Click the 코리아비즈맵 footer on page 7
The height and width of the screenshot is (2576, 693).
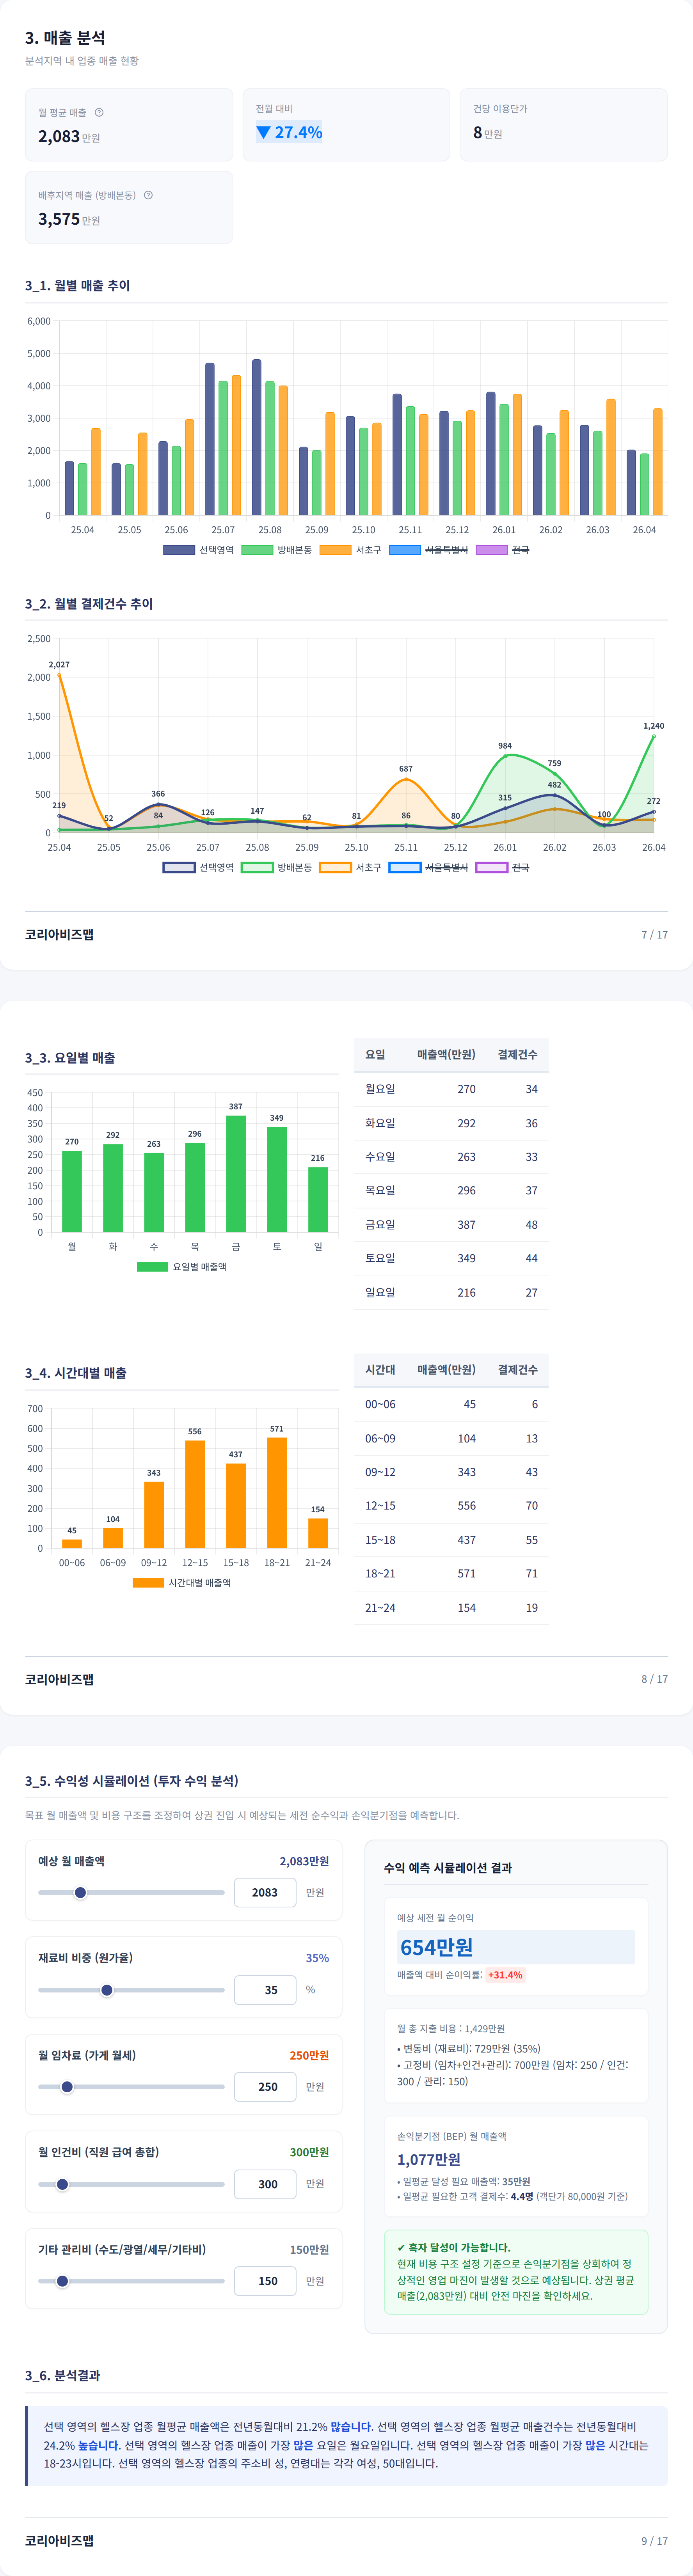pyautogui.click(x=59, y=934)
